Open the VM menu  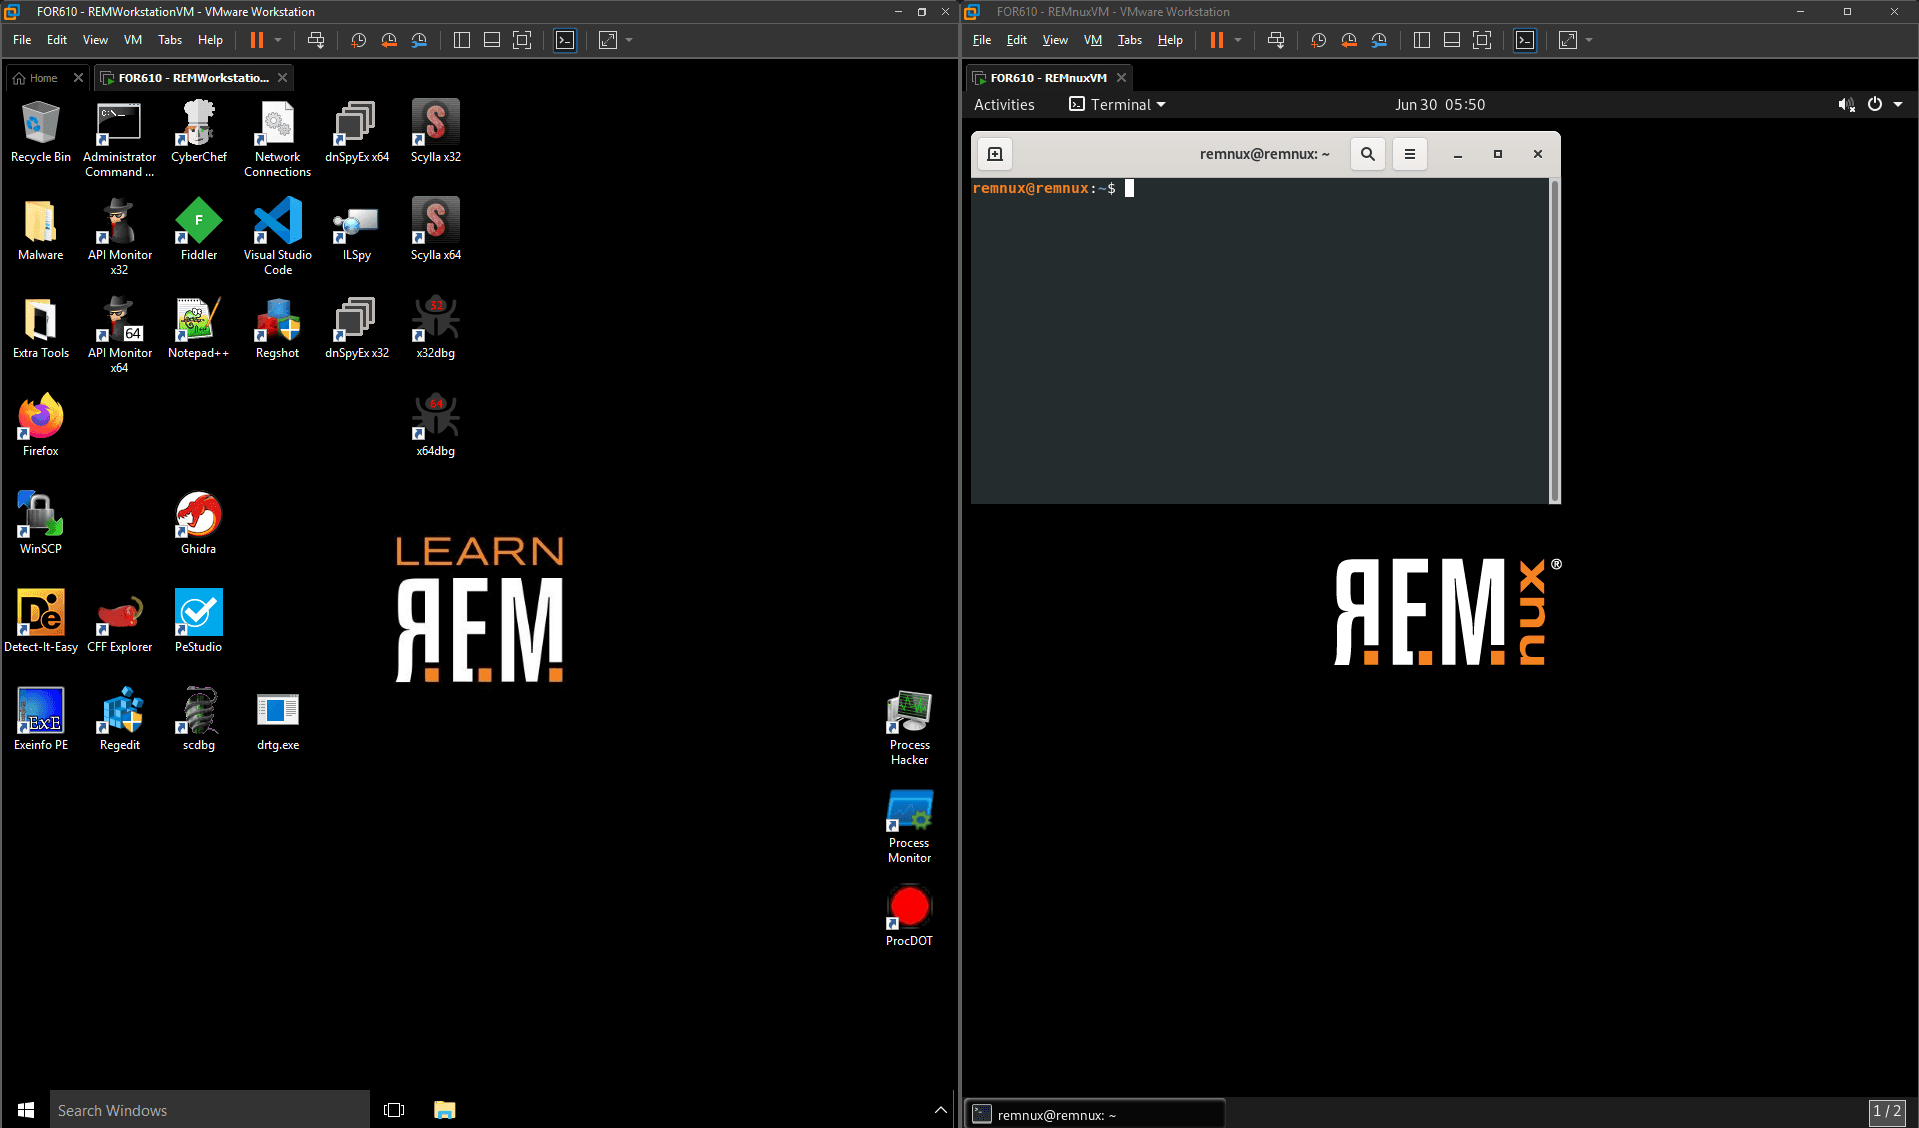pos(132,40)
